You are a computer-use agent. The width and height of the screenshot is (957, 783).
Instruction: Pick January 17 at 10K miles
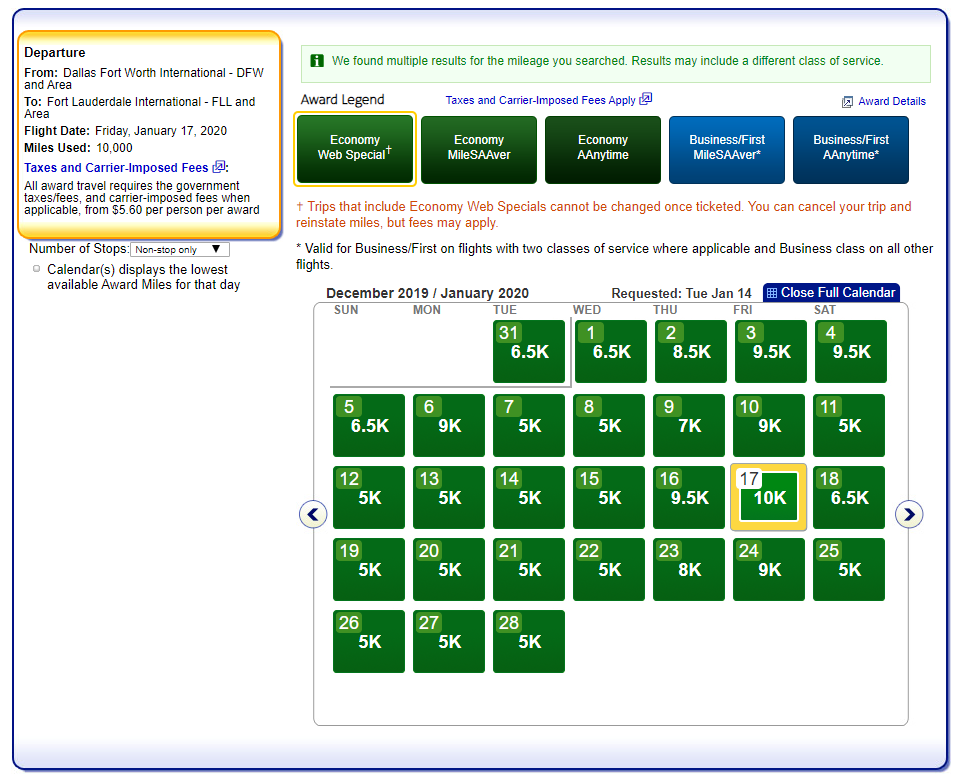pyautogui.click(x=769, y=498)
